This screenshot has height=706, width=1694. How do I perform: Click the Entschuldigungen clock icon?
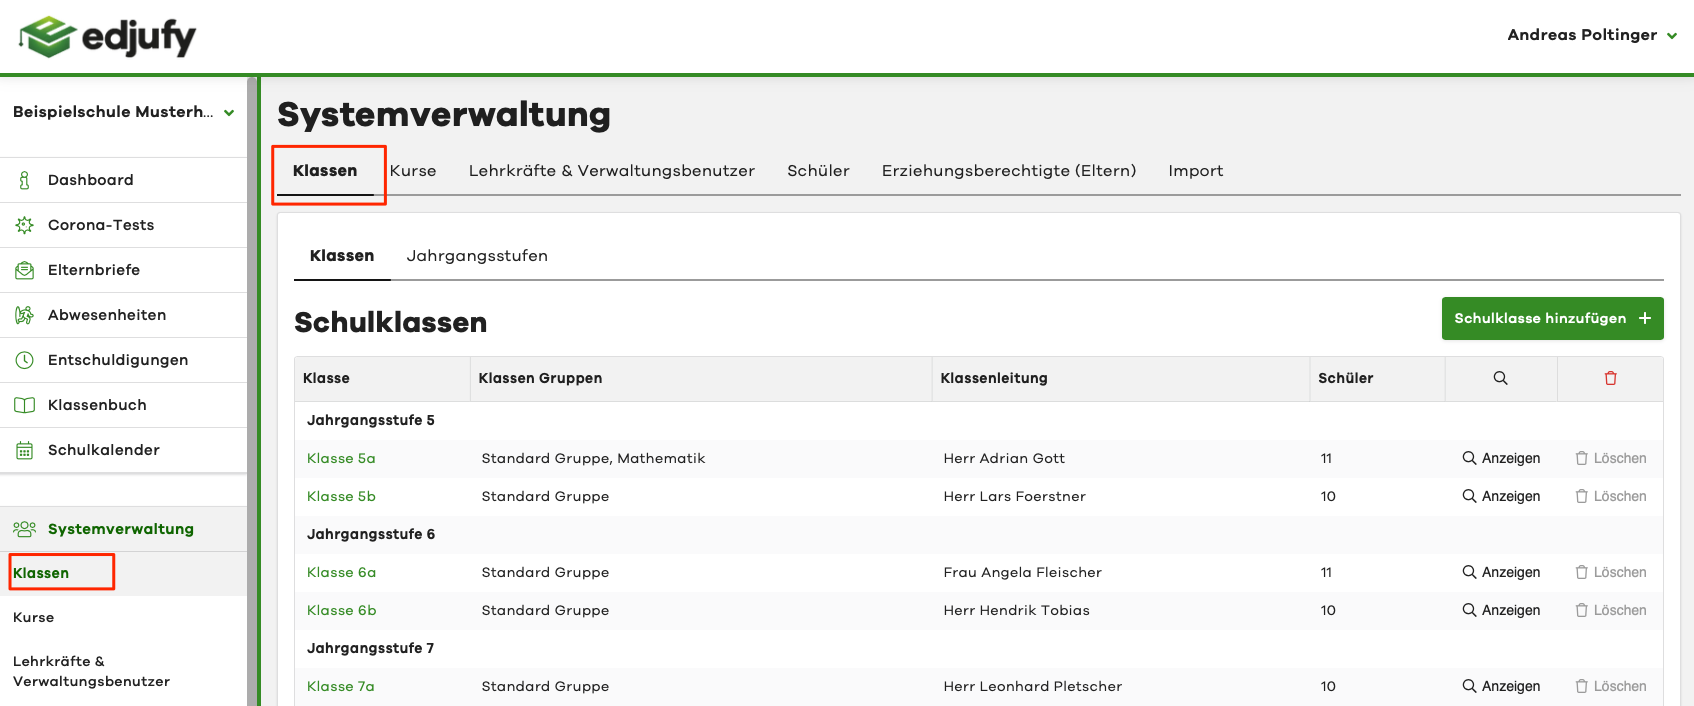[24, 360]
